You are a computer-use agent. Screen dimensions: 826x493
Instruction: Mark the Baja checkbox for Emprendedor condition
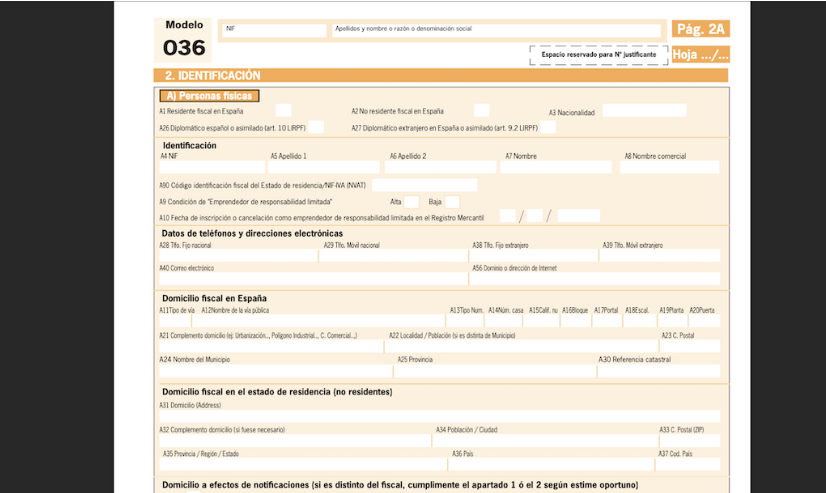click(451, 201)
